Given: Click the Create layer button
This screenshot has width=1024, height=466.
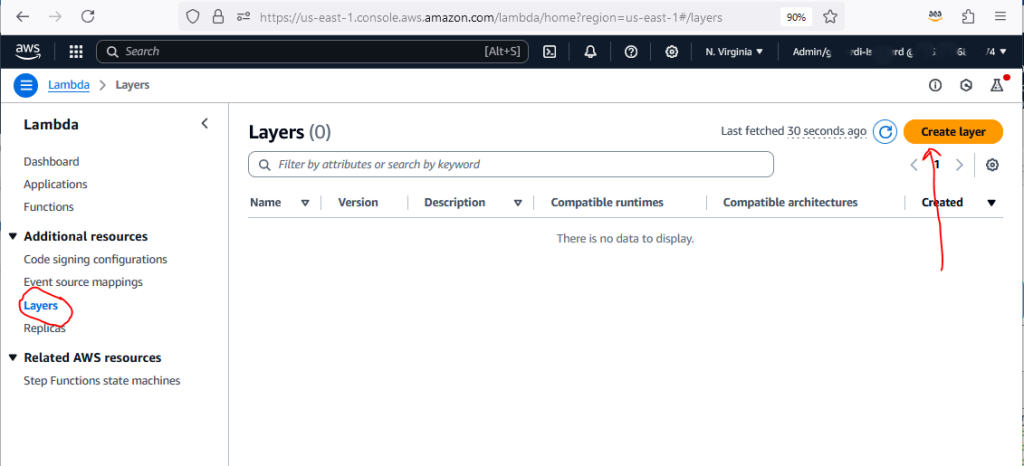Looking at the screenshot, I should [x=953, y=132].
